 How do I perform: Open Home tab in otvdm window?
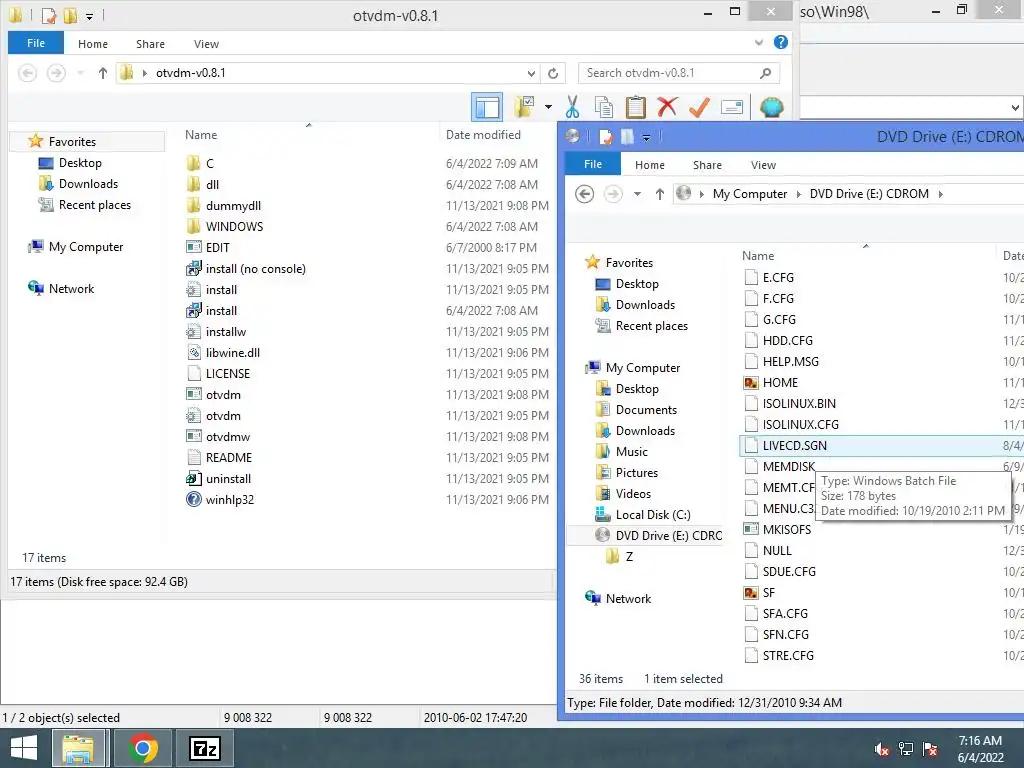[x=93, y=44]
